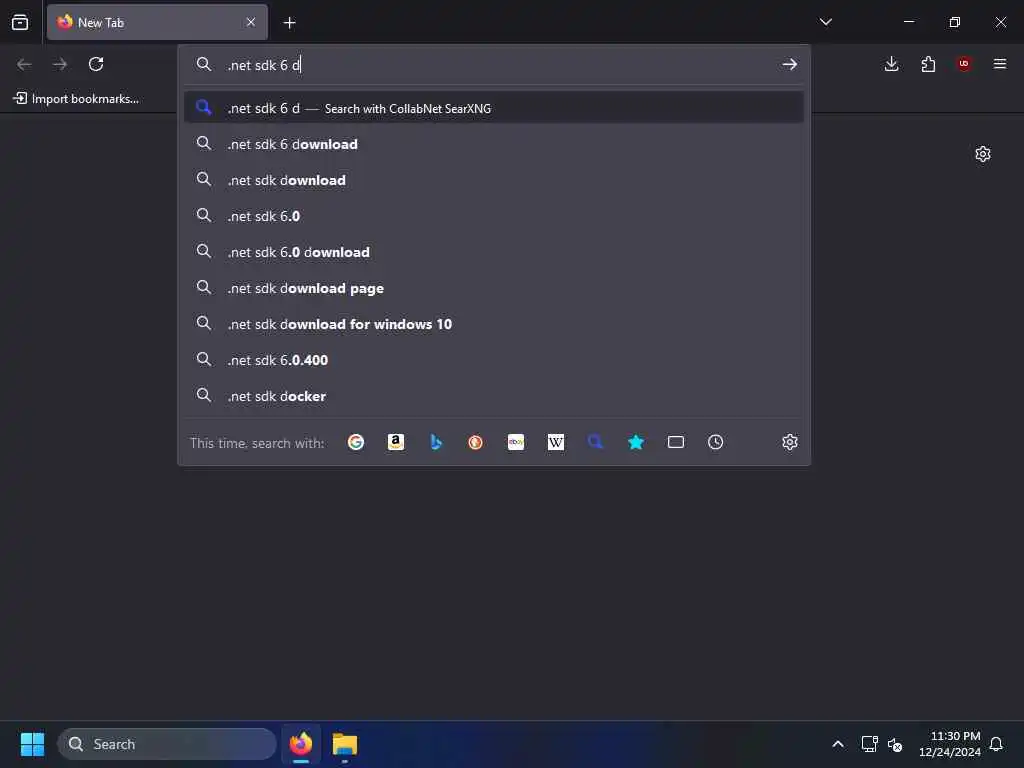Open the Windows Start menu
Viewport: 1024px width, 768px height.
(x=32, y=744)
